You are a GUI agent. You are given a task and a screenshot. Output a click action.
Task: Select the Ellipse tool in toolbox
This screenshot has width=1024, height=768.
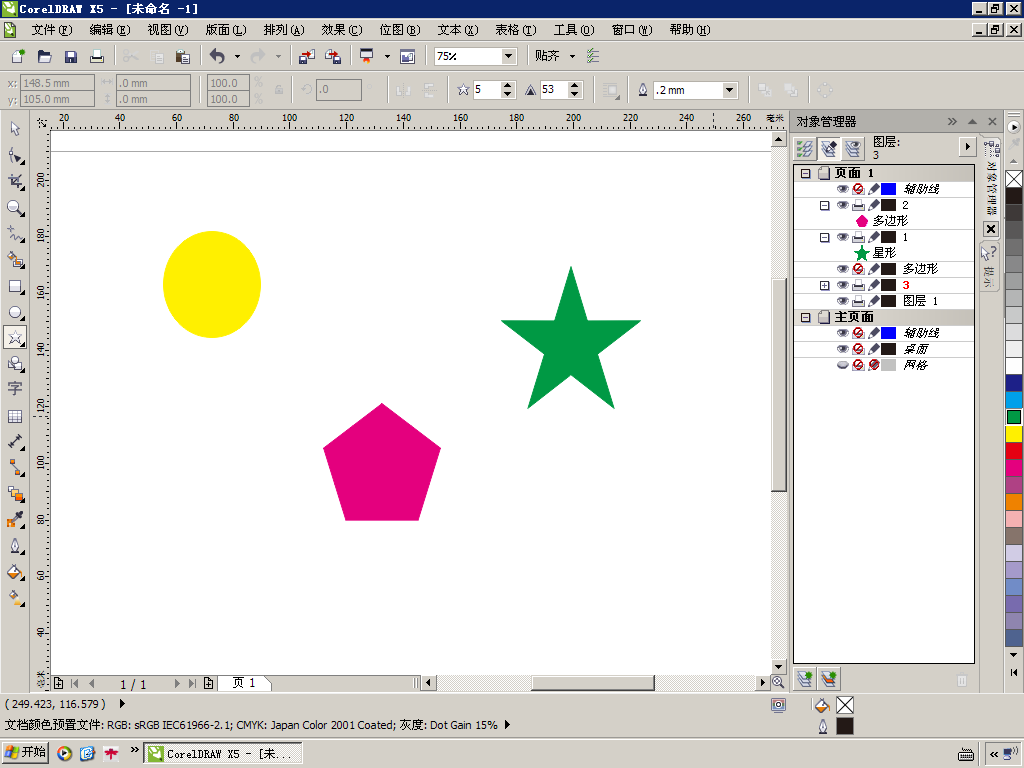pyautogui.click(x=15, y=313)
